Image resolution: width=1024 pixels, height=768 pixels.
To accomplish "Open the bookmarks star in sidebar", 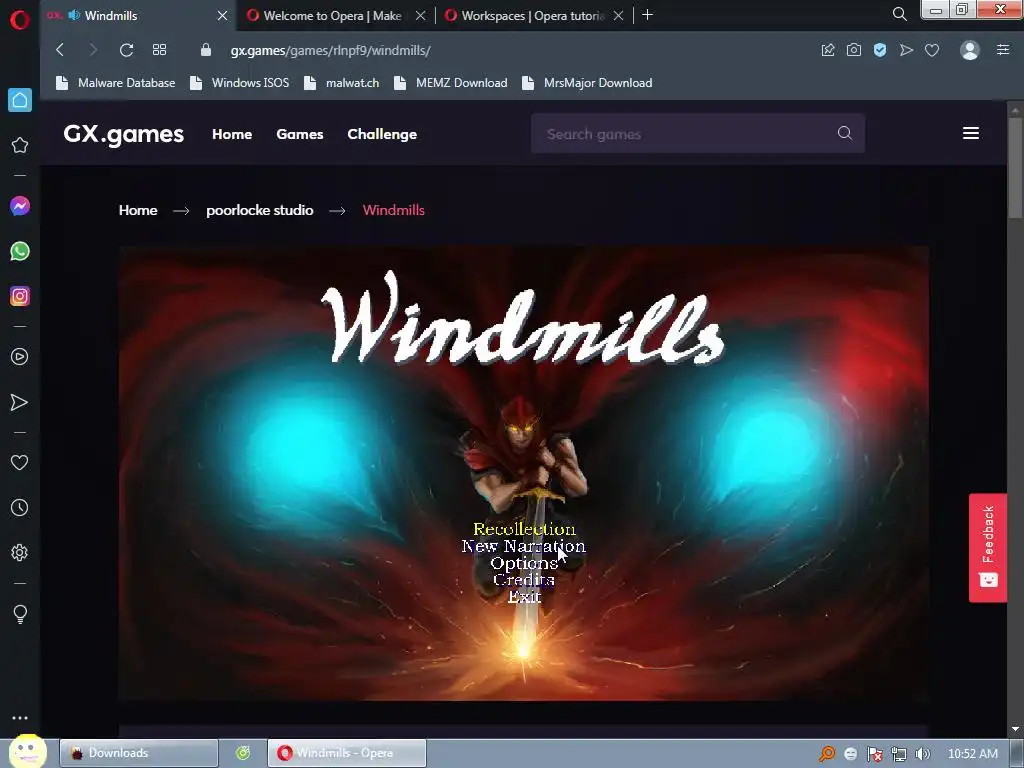I will pos(20,145).
